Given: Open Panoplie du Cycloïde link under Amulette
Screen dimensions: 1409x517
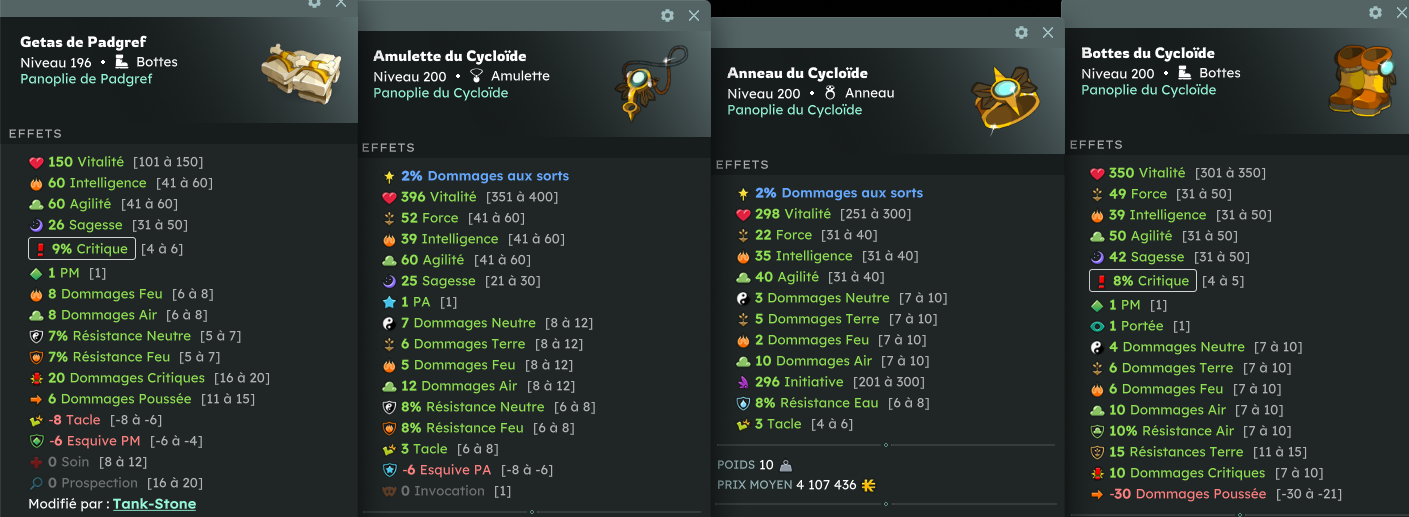Looking at the screenshot, I should (440, 93).
